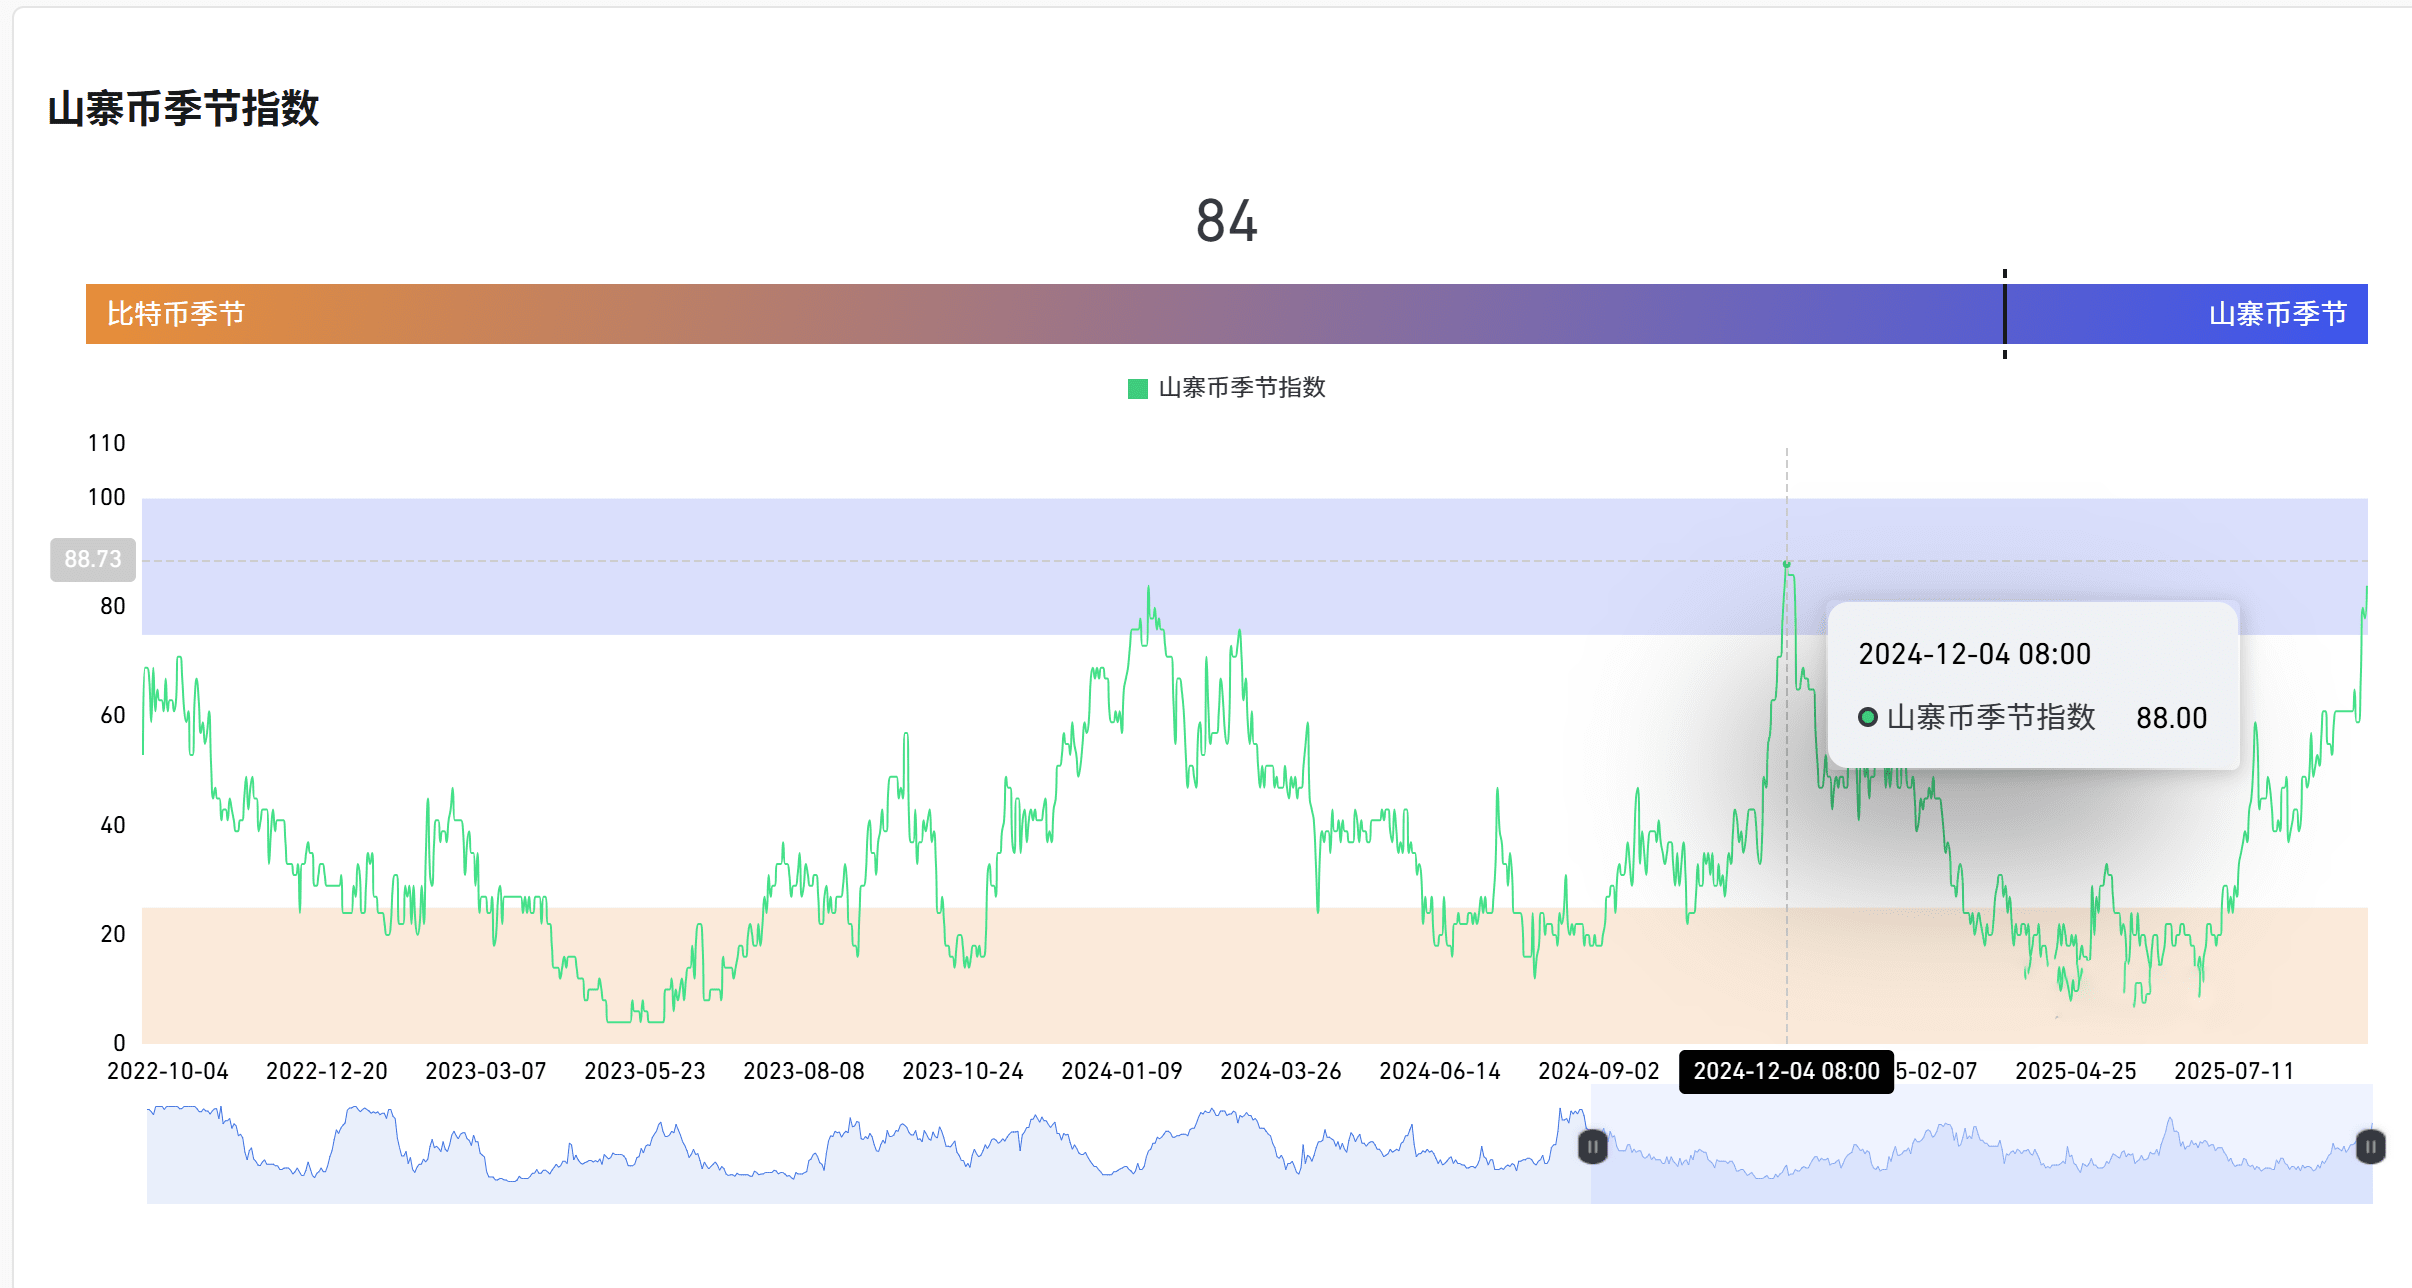Click the 山寨币季节 label on the gradient bar
The width and height of the screenshot is (2412, 1288).
pos(2277,314)
